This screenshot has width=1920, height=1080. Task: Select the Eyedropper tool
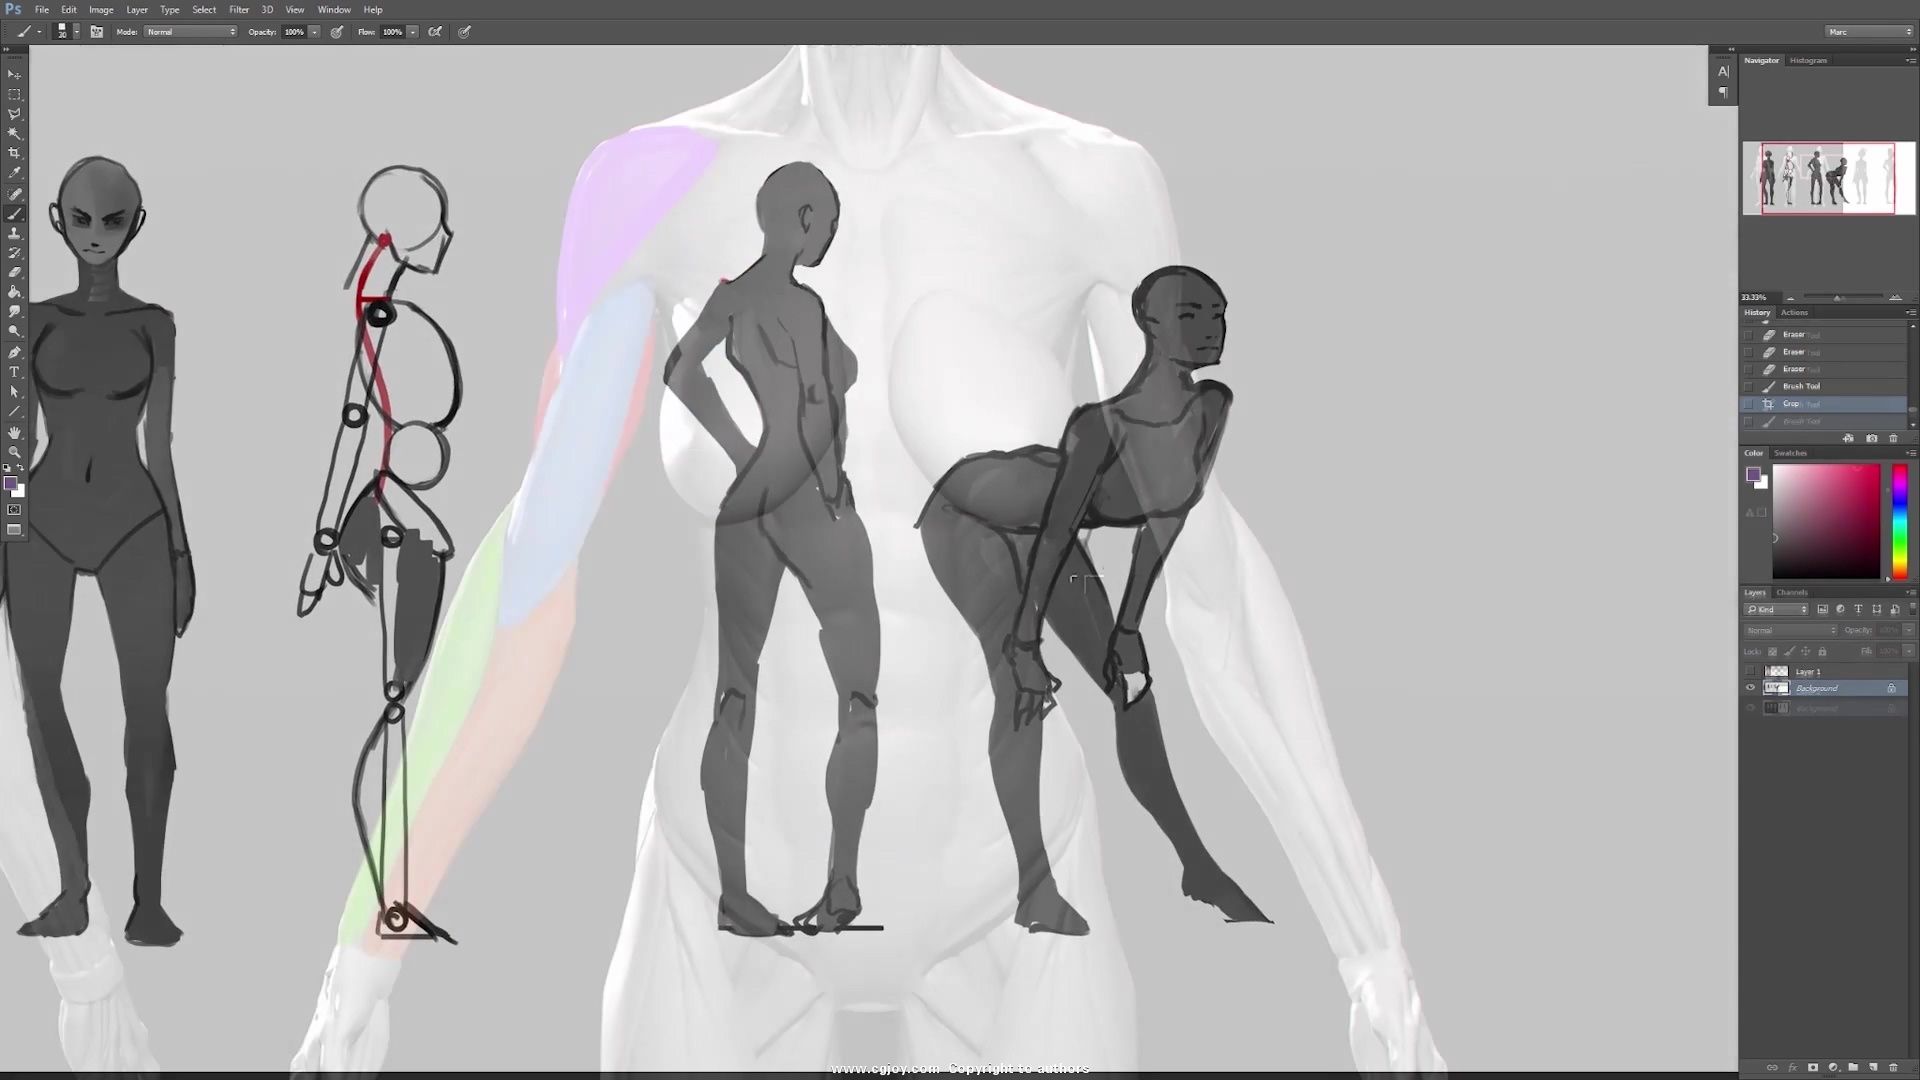click(14, 173)
